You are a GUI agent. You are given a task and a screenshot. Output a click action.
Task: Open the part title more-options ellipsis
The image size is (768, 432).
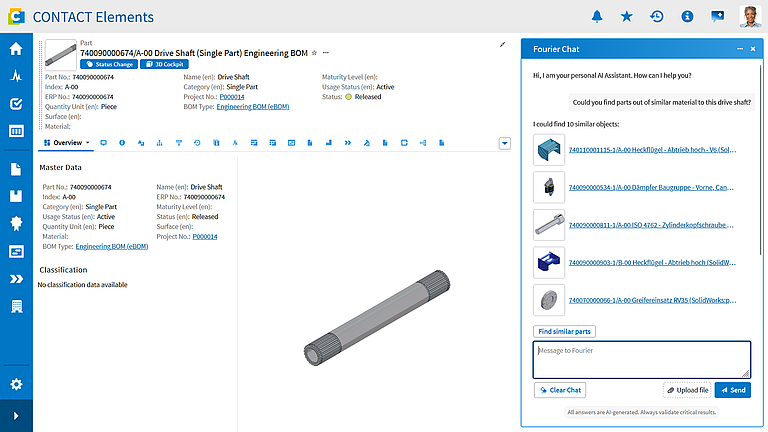(326, 53)
